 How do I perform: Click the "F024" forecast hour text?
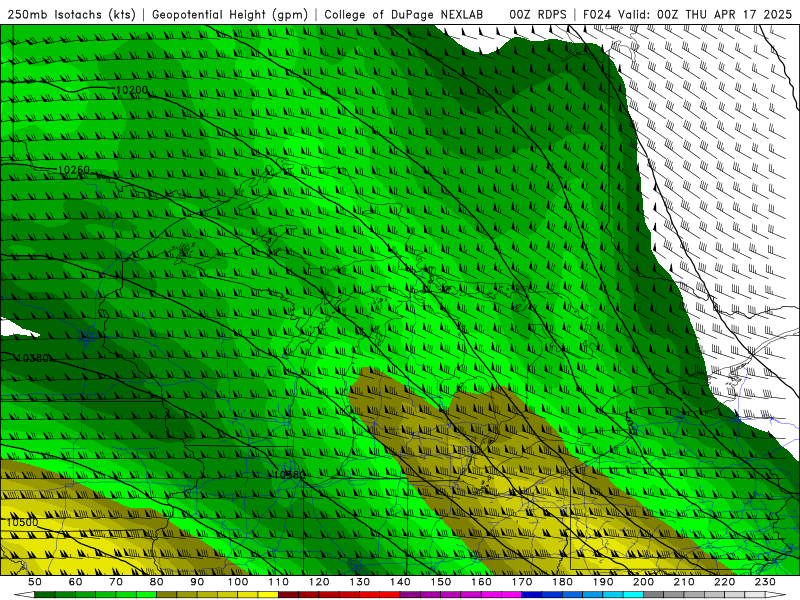click(x=597, y=14)
